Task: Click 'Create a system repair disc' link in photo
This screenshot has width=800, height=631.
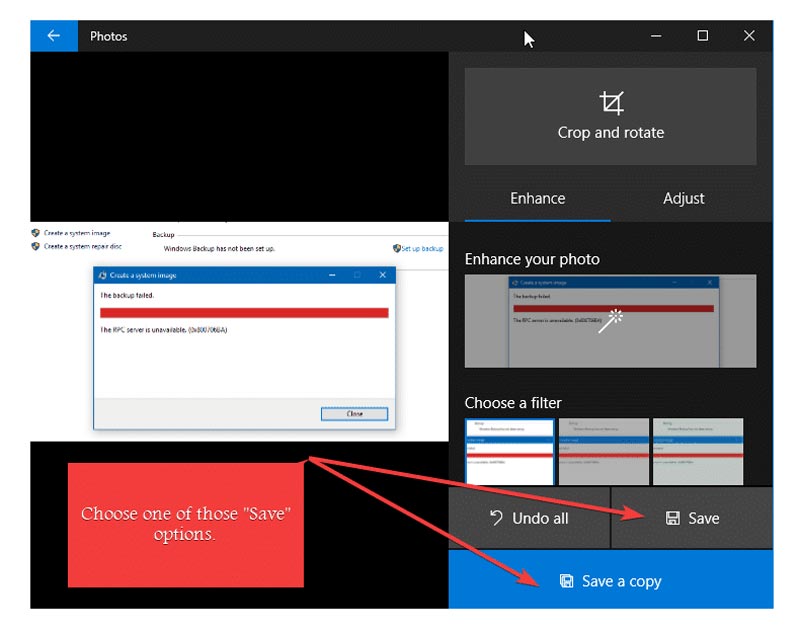Action: tap(83, 246)
